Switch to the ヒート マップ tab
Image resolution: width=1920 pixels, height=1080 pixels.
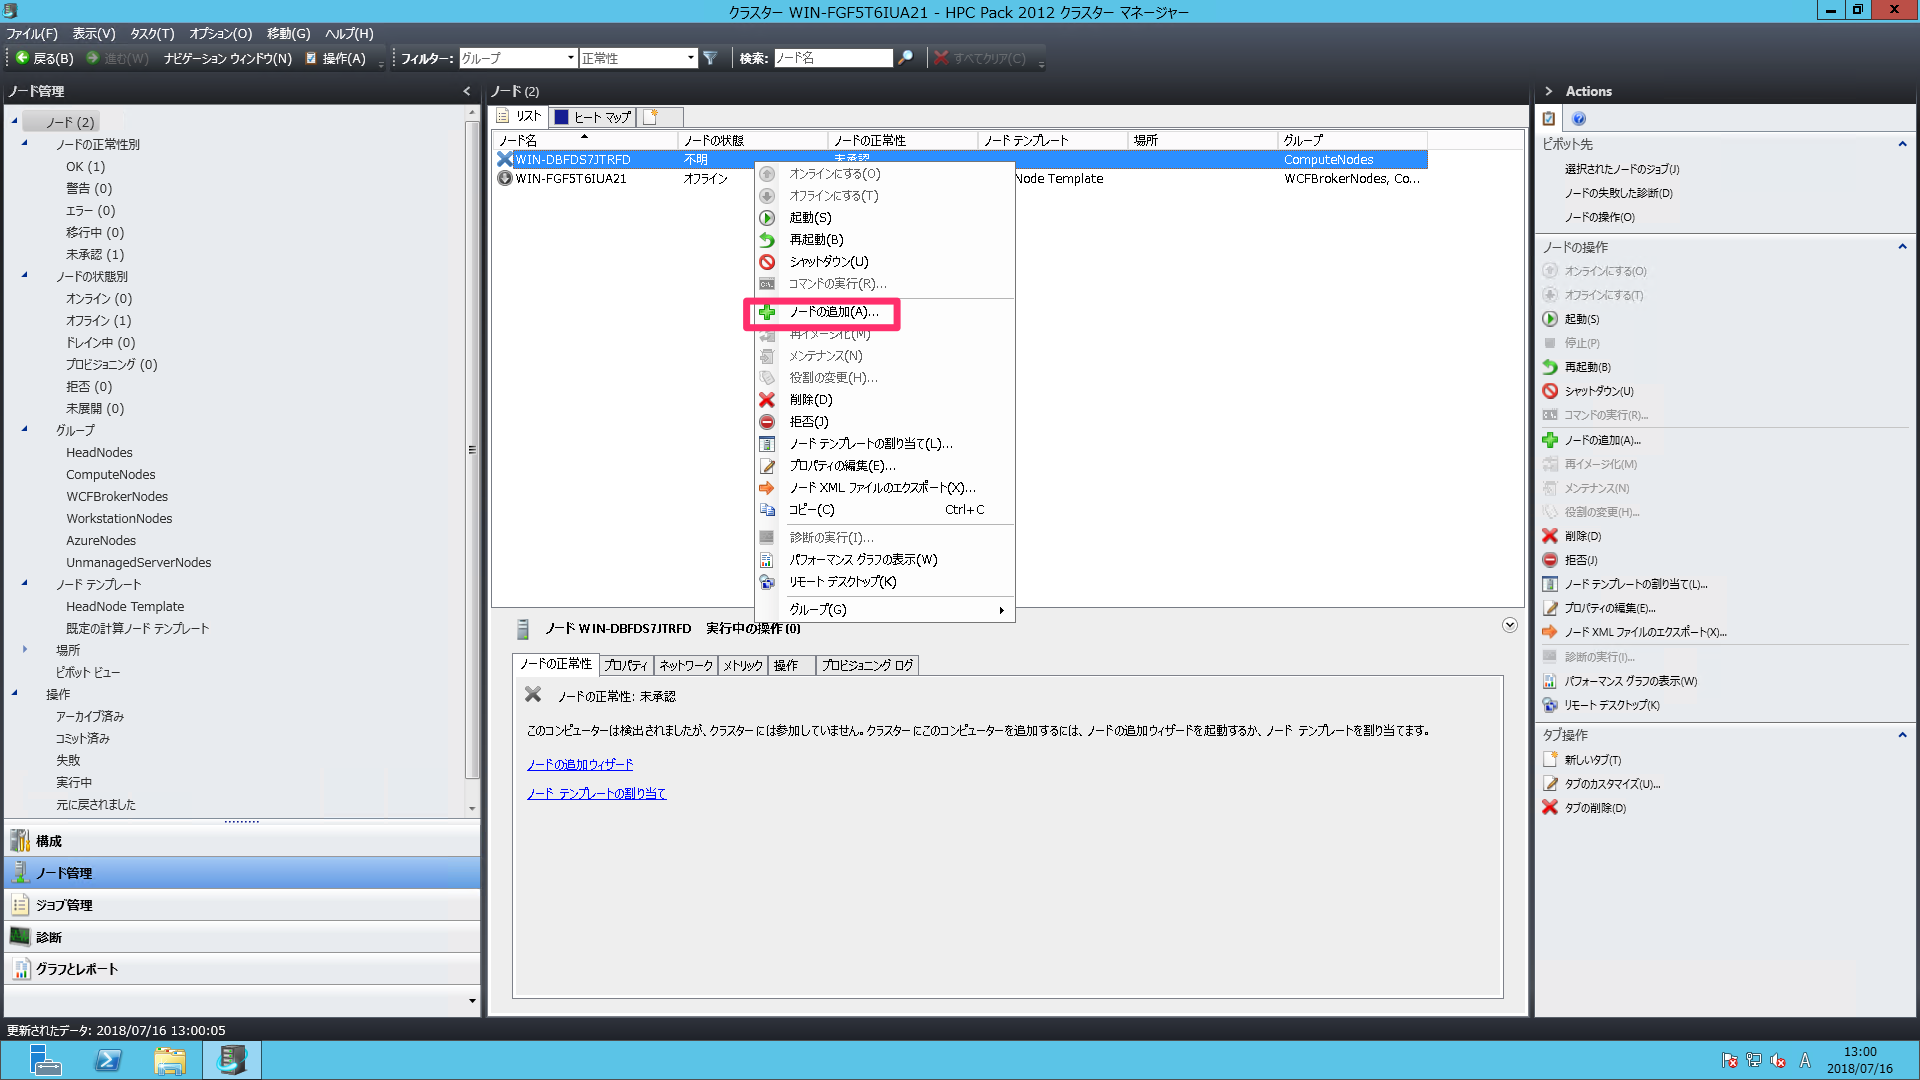593,116
